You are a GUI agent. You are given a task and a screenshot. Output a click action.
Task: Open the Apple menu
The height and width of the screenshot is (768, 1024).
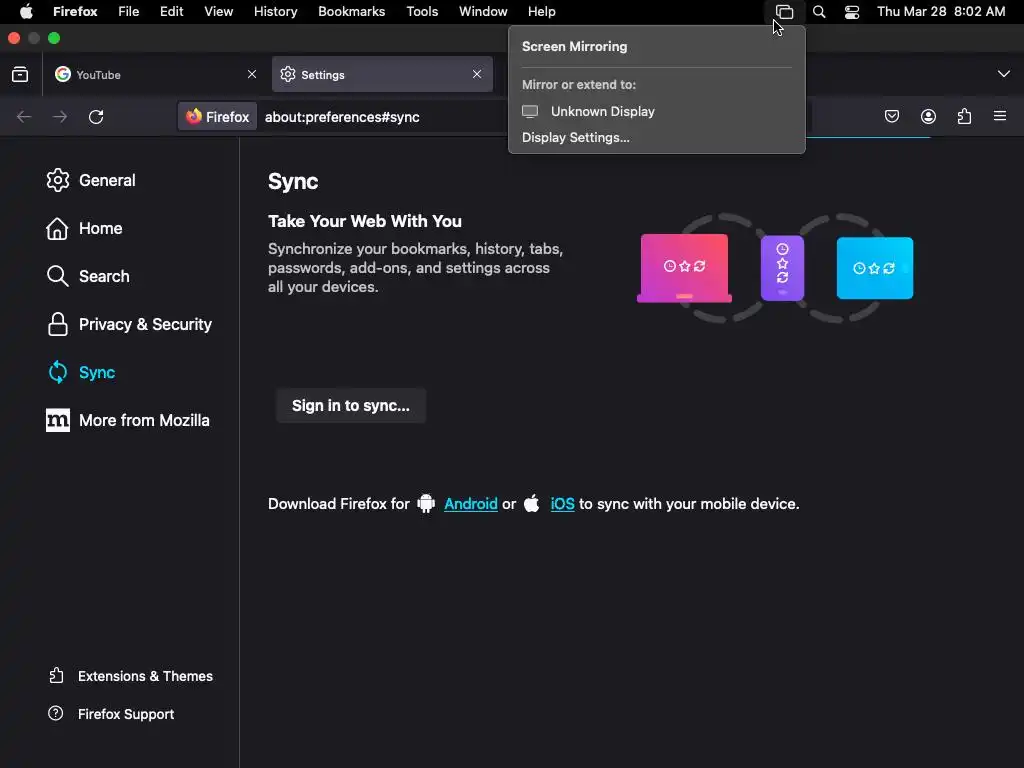tap(26, 12)
